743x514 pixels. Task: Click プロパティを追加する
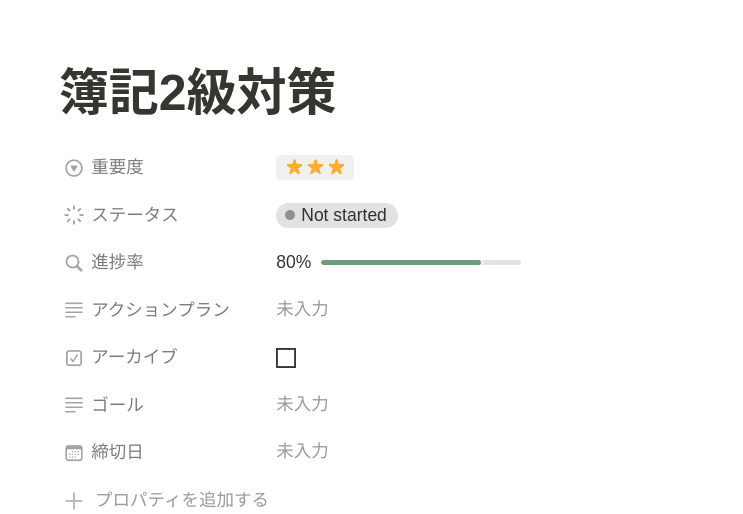[182, 499]
